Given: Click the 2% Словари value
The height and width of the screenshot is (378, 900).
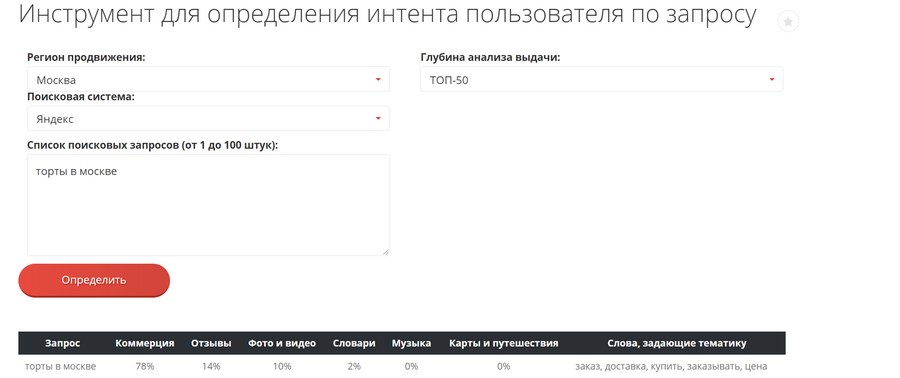Looking at the screenshot, I should coord(354,366).
